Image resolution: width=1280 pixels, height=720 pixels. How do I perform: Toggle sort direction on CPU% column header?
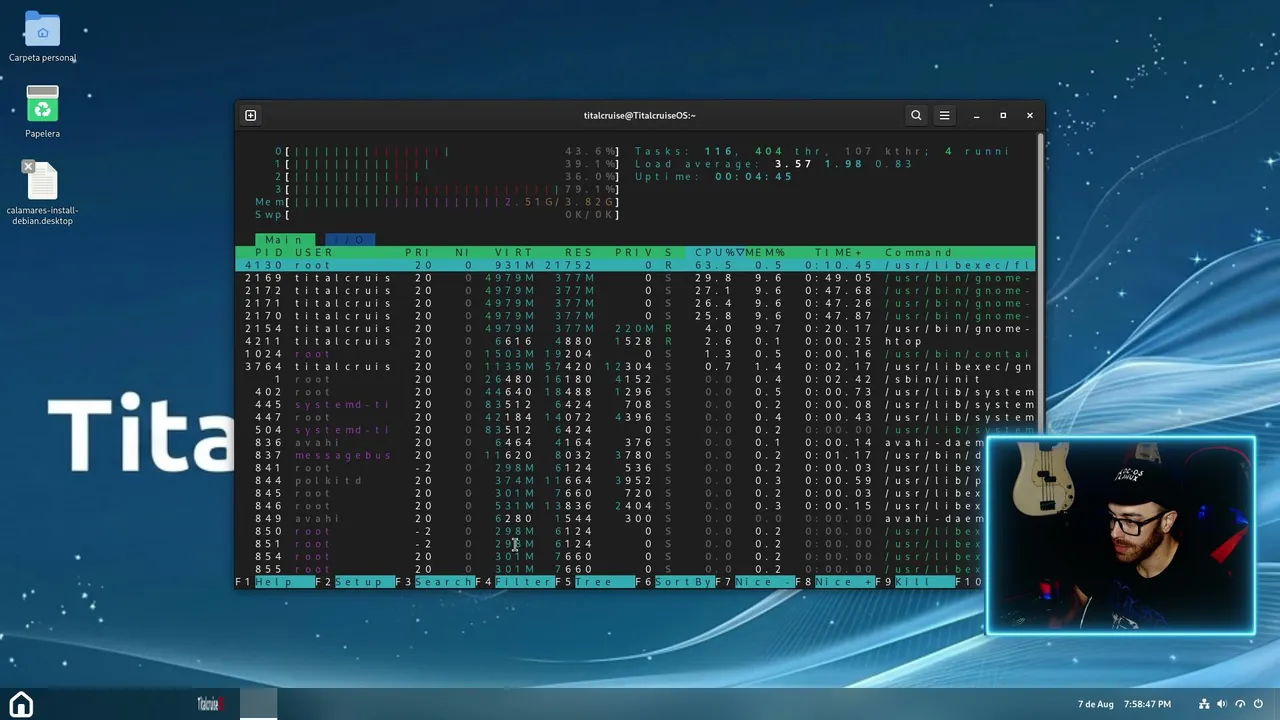719,253
